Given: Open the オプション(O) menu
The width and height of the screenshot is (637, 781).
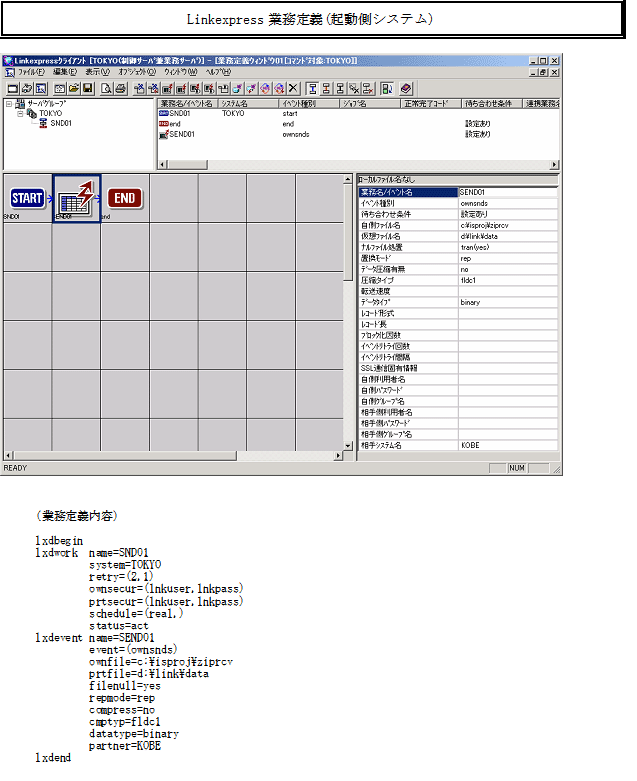Looking at the screenshot, I should tap(135, 72).
